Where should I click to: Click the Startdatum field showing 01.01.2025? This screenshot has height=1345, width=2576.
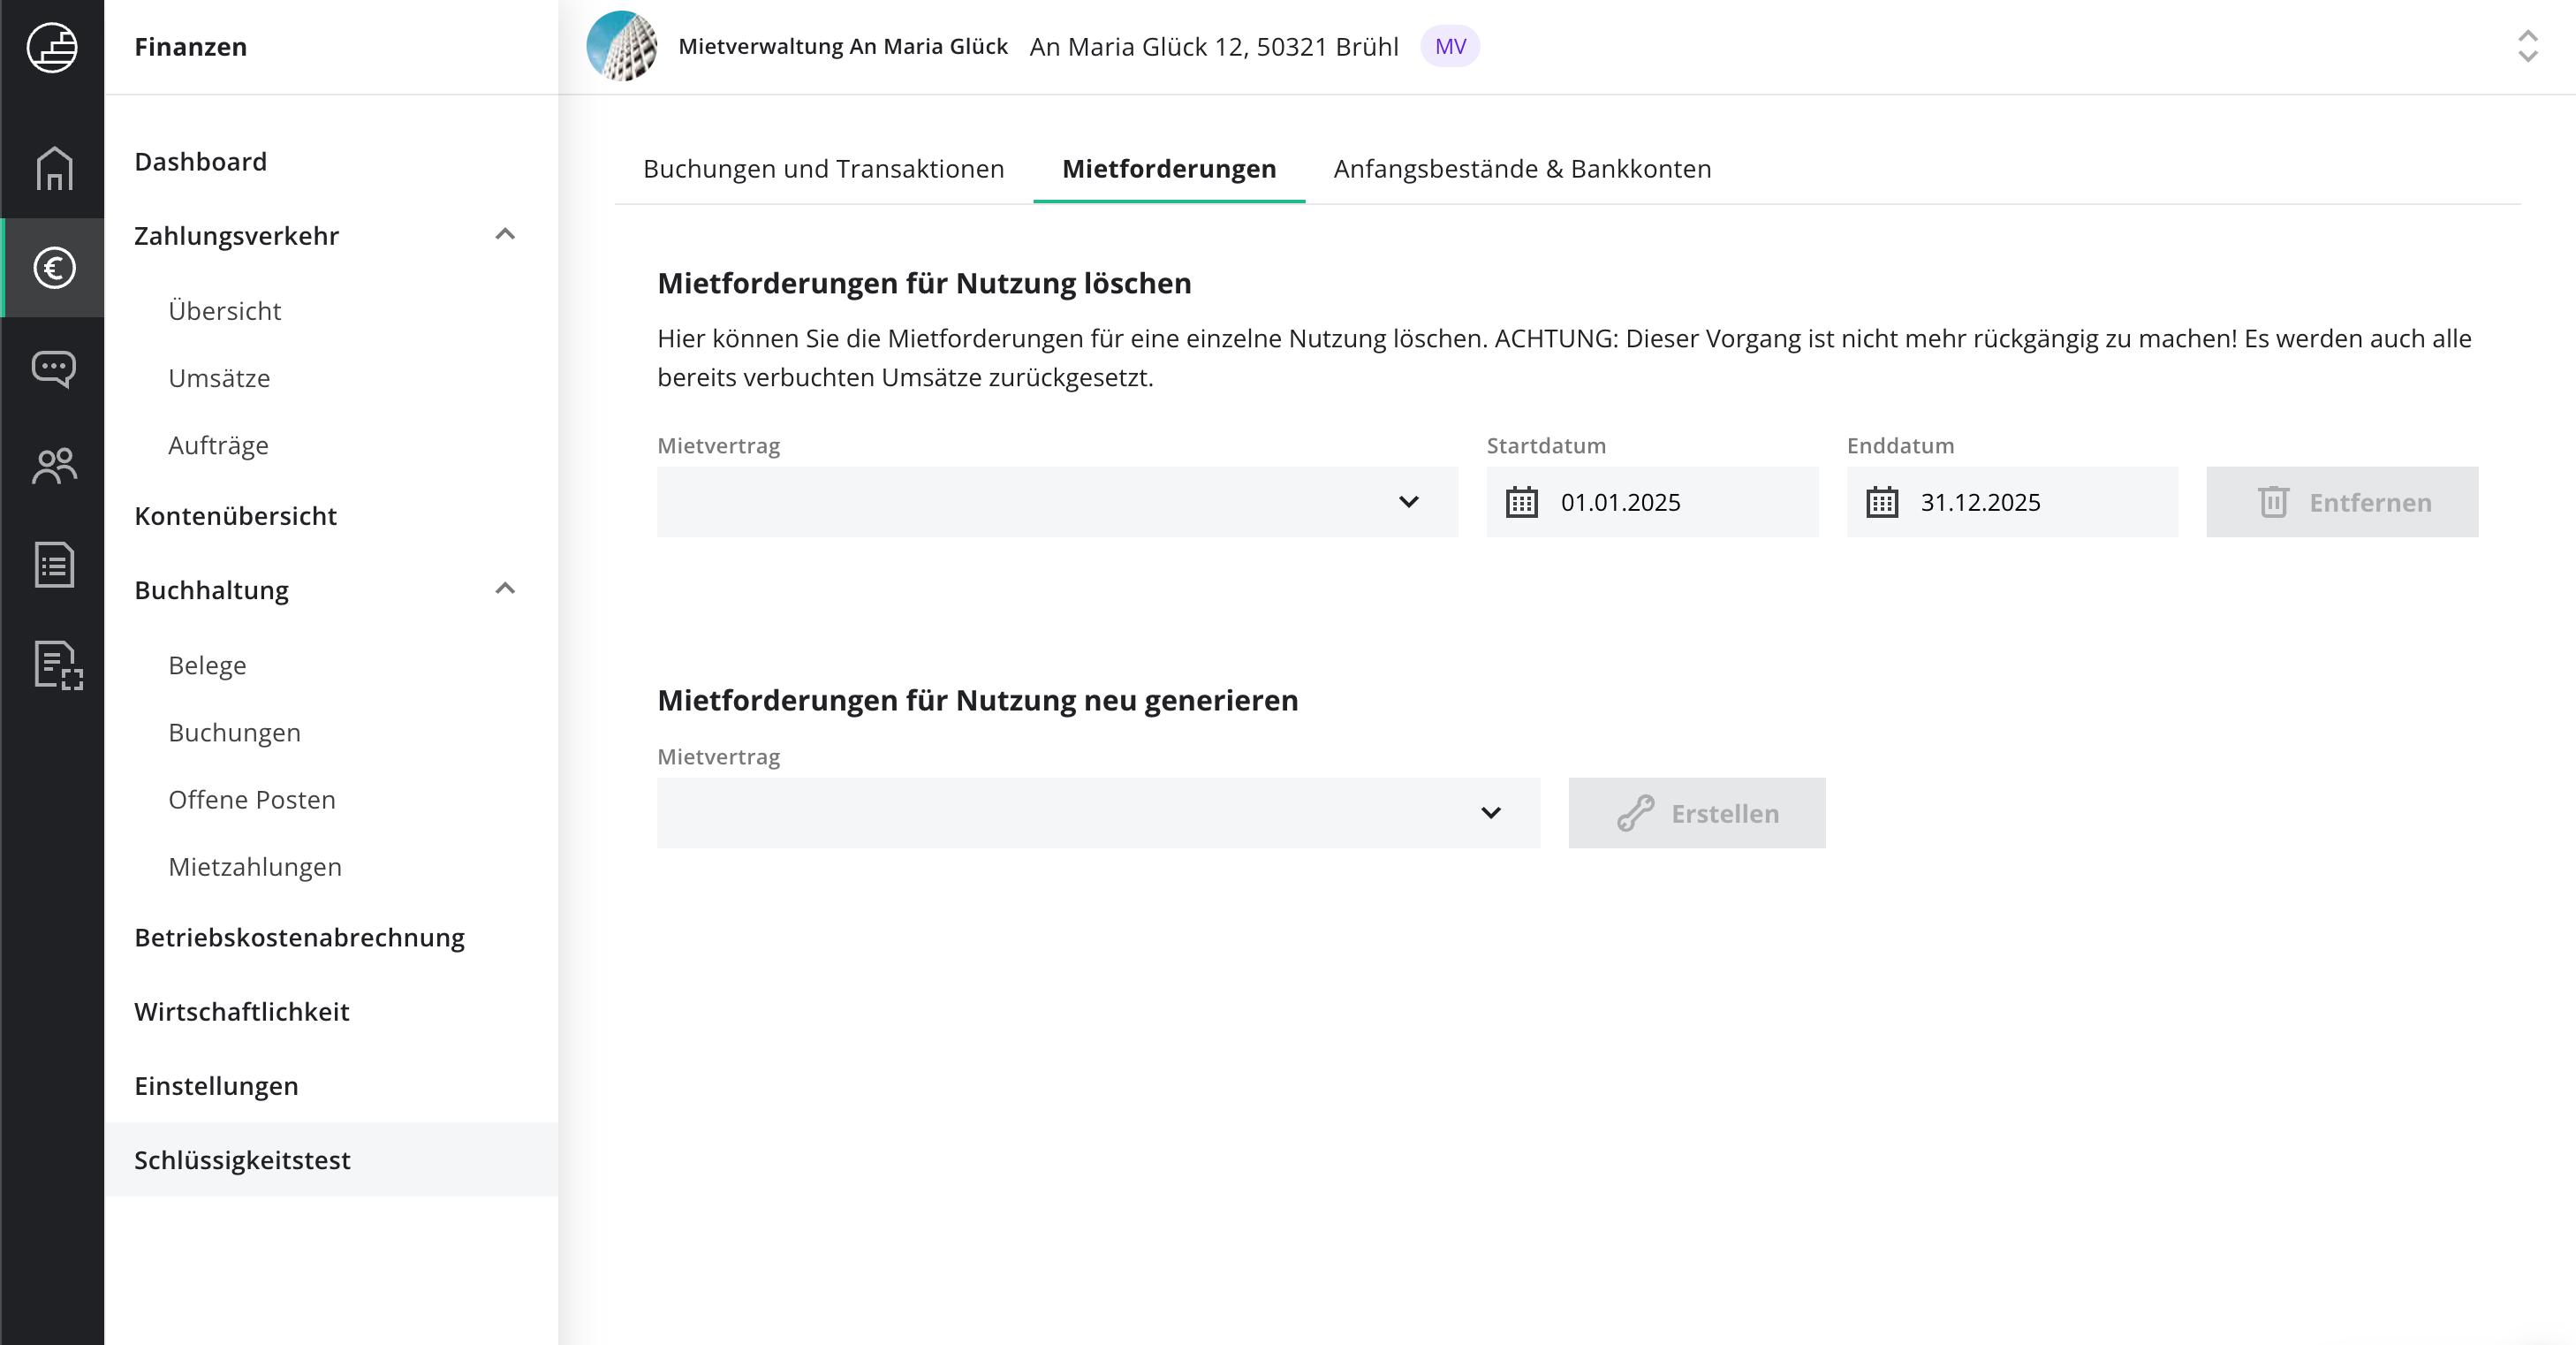[1652, 502]
